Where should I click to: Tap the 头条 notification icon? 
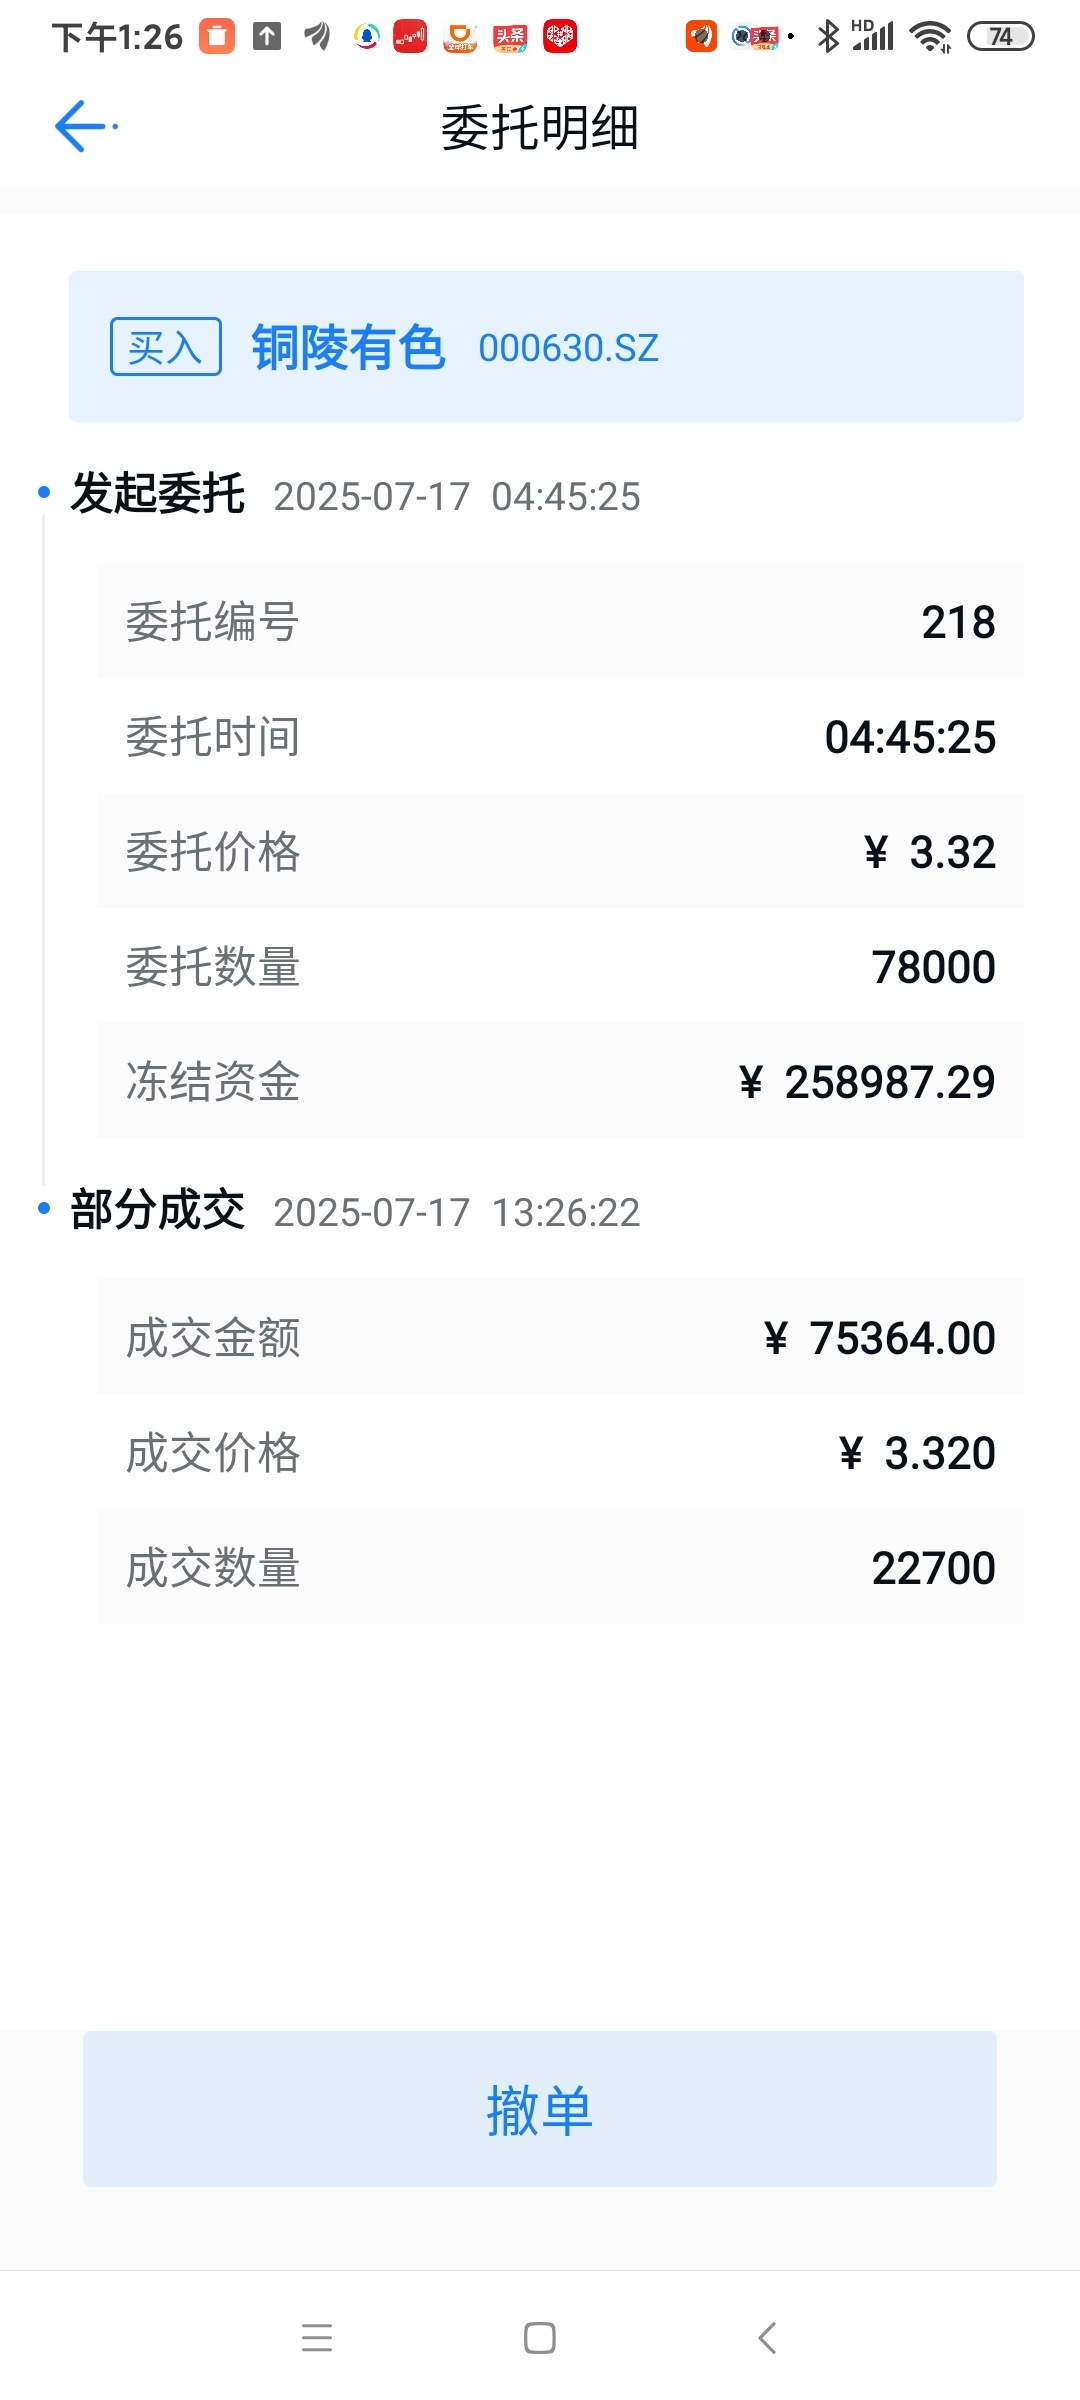click(510, 37)
